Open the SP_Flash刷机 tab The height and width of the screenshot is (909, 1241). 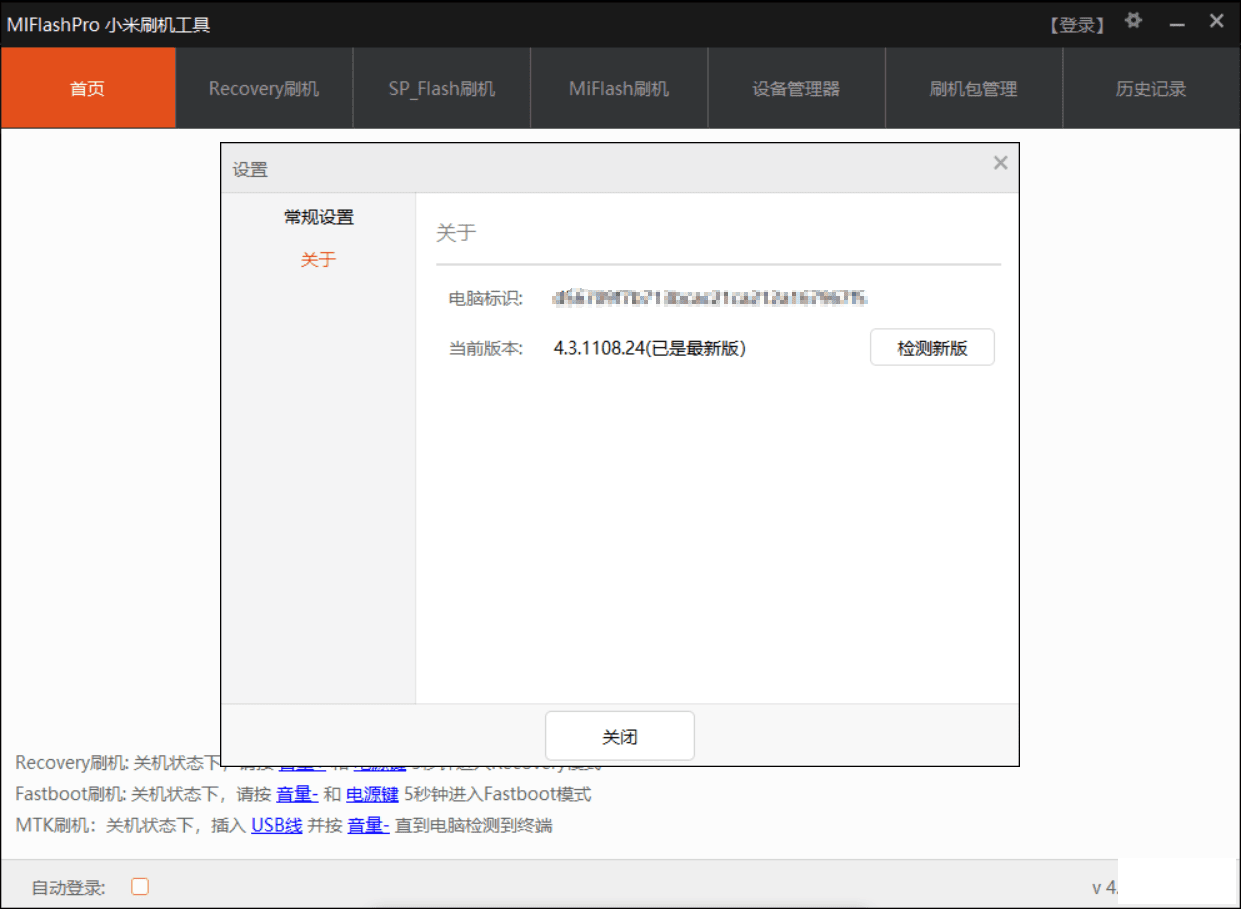442,88
